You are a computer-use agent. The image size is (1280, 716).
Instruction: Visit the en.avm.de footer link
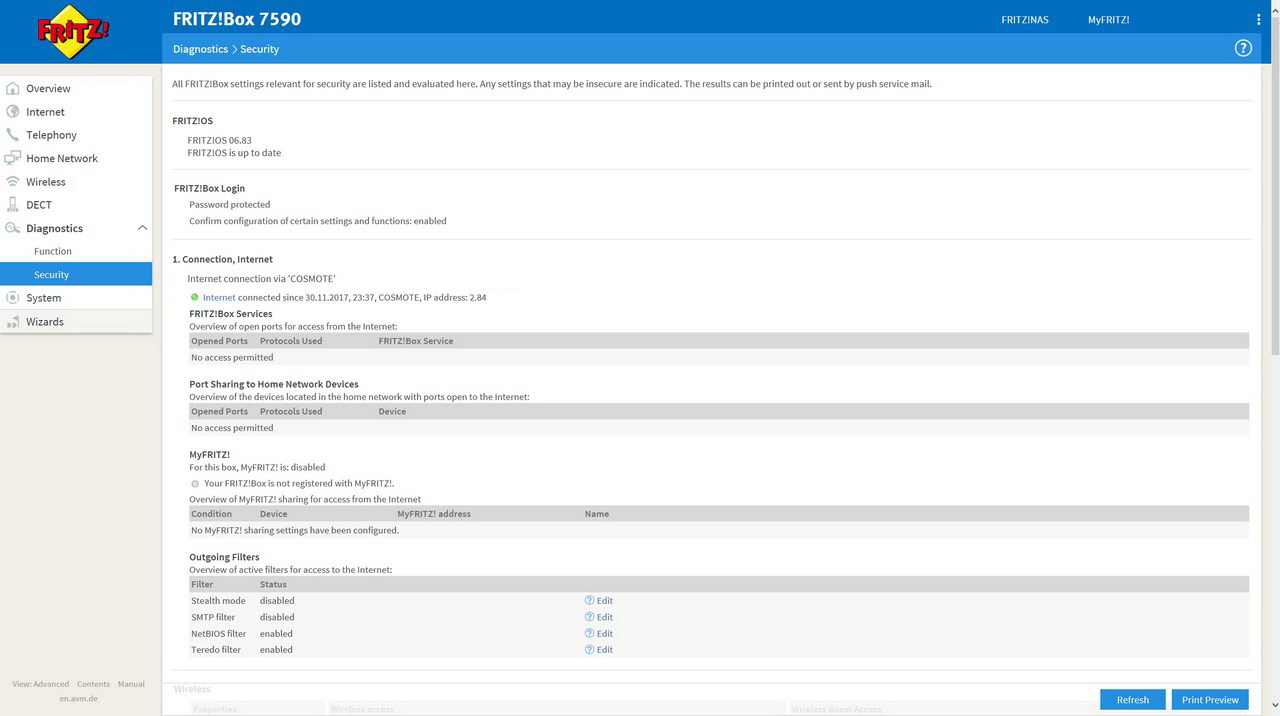pyautogui.click(x=78, y=698)
